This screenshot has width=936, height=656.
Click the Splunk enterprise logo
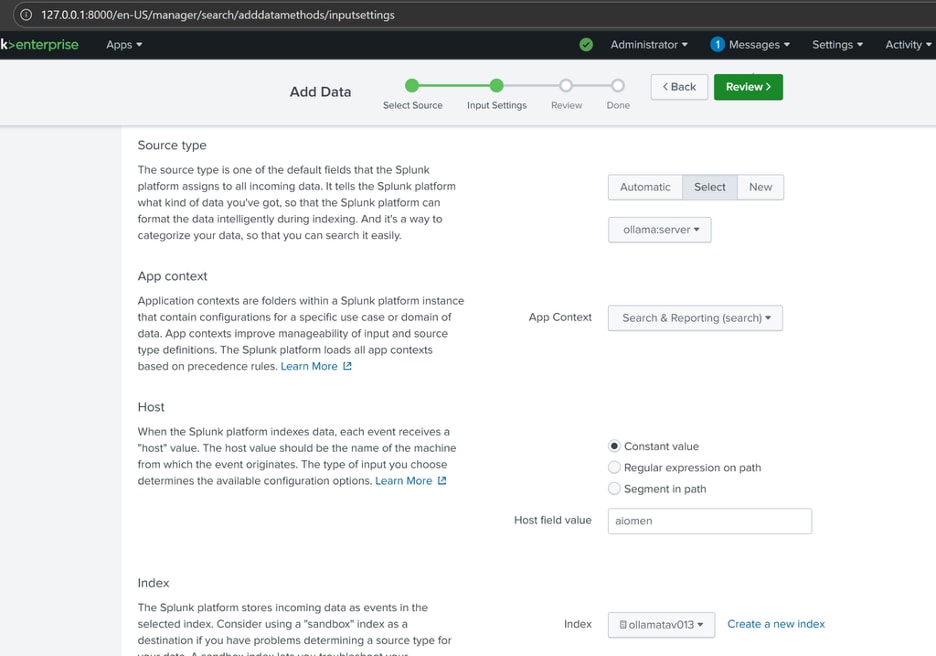[x=40, y=44]
